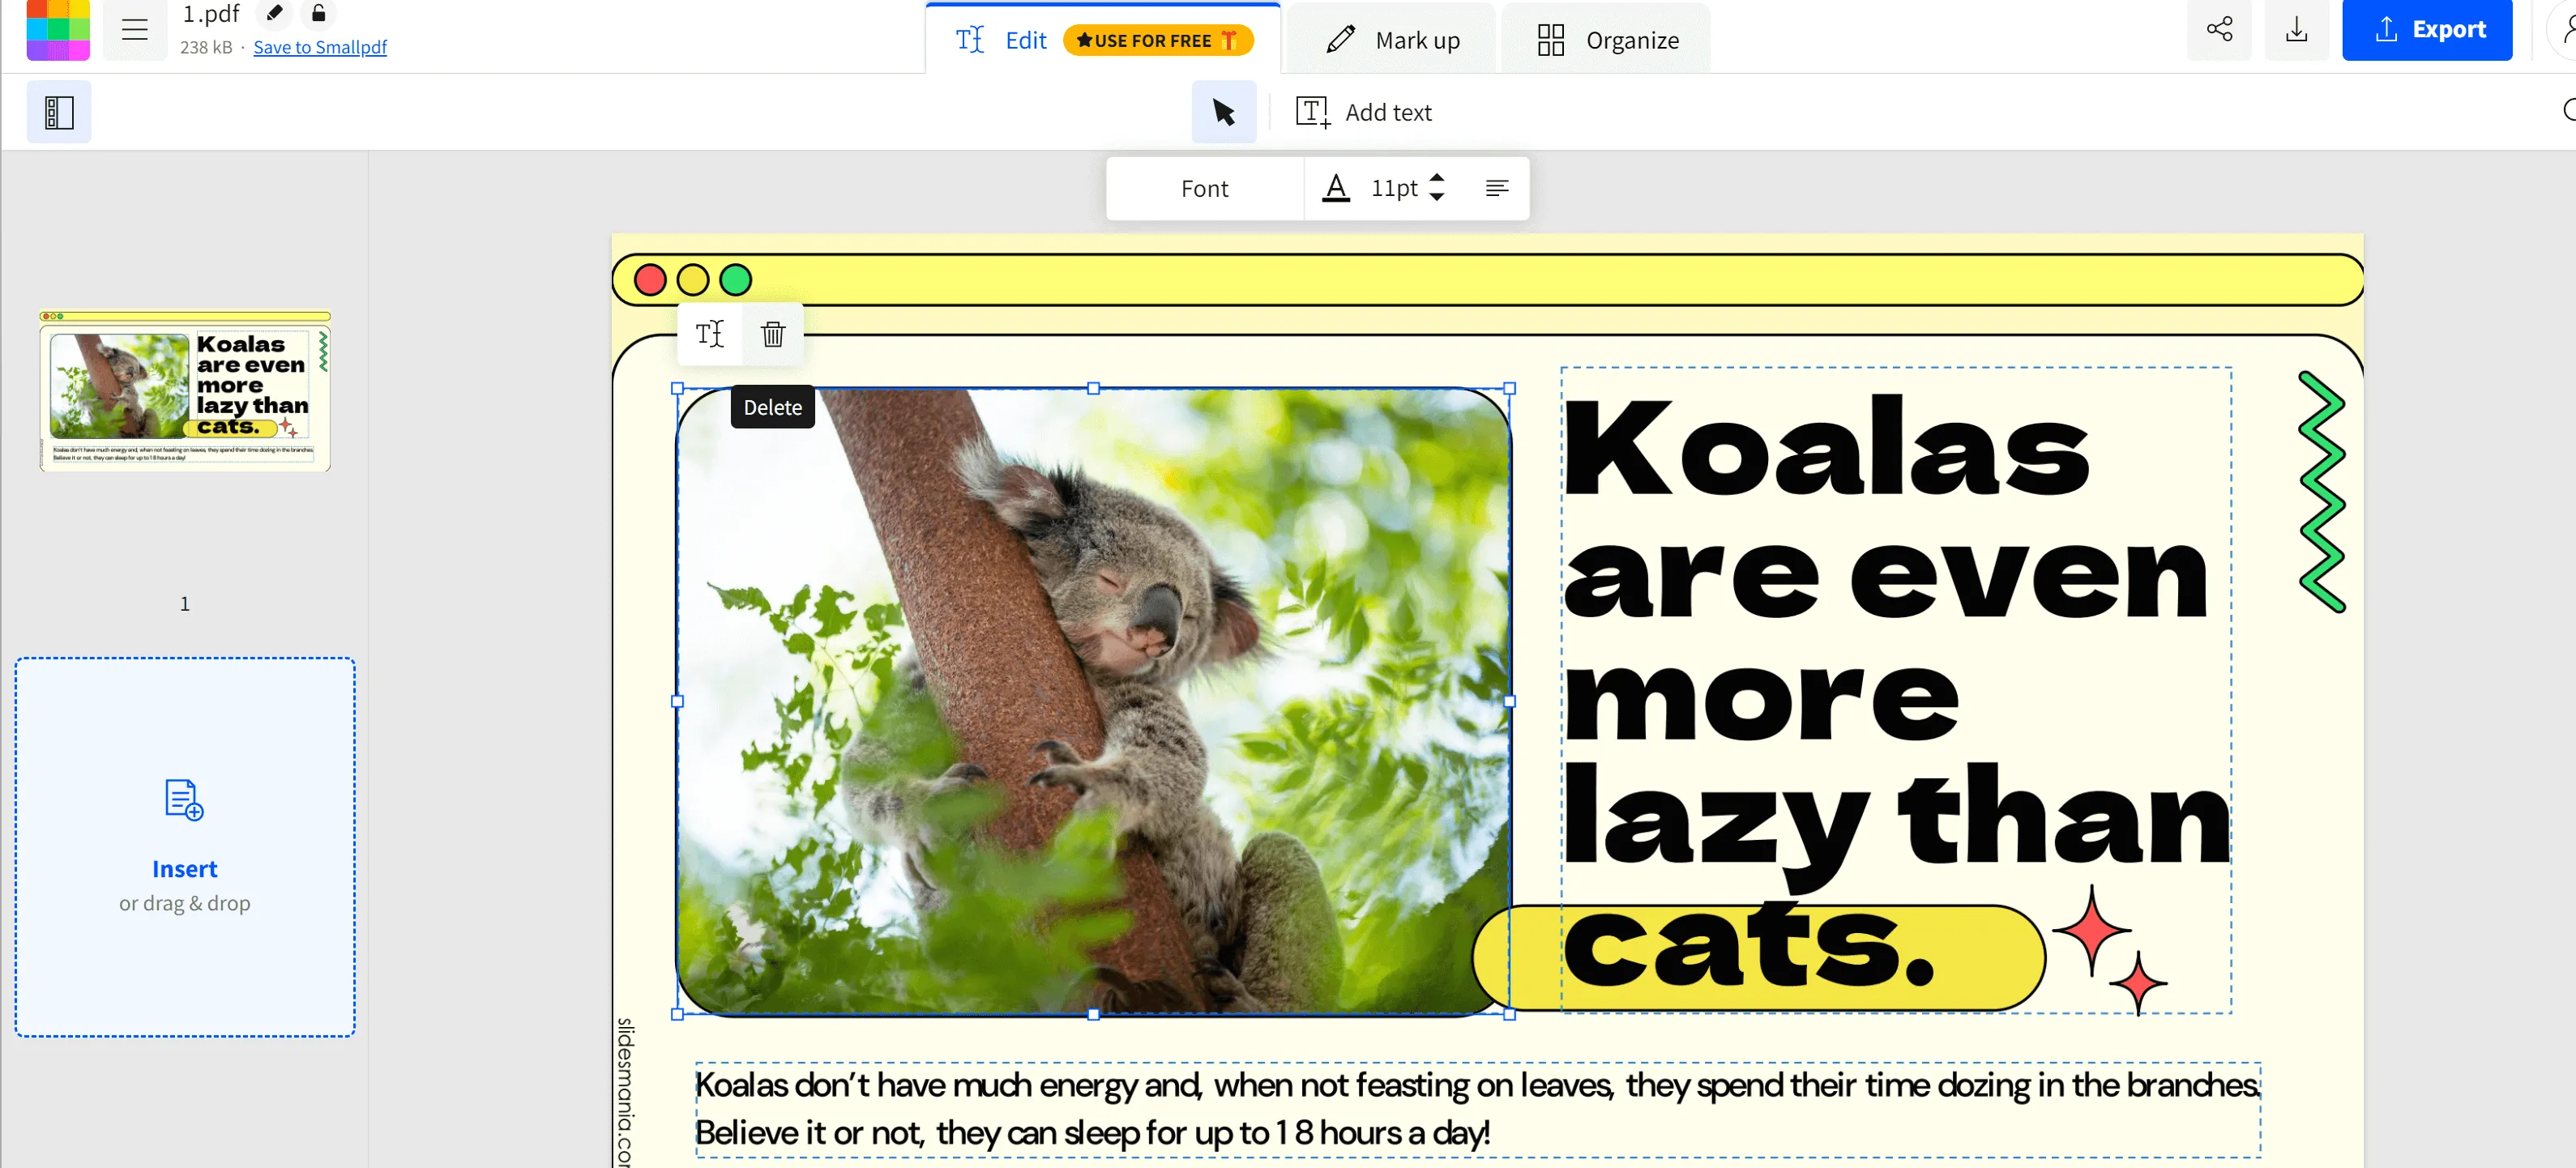Click the Export button
The image size is (2576, 1168).
click(2427, 29)
